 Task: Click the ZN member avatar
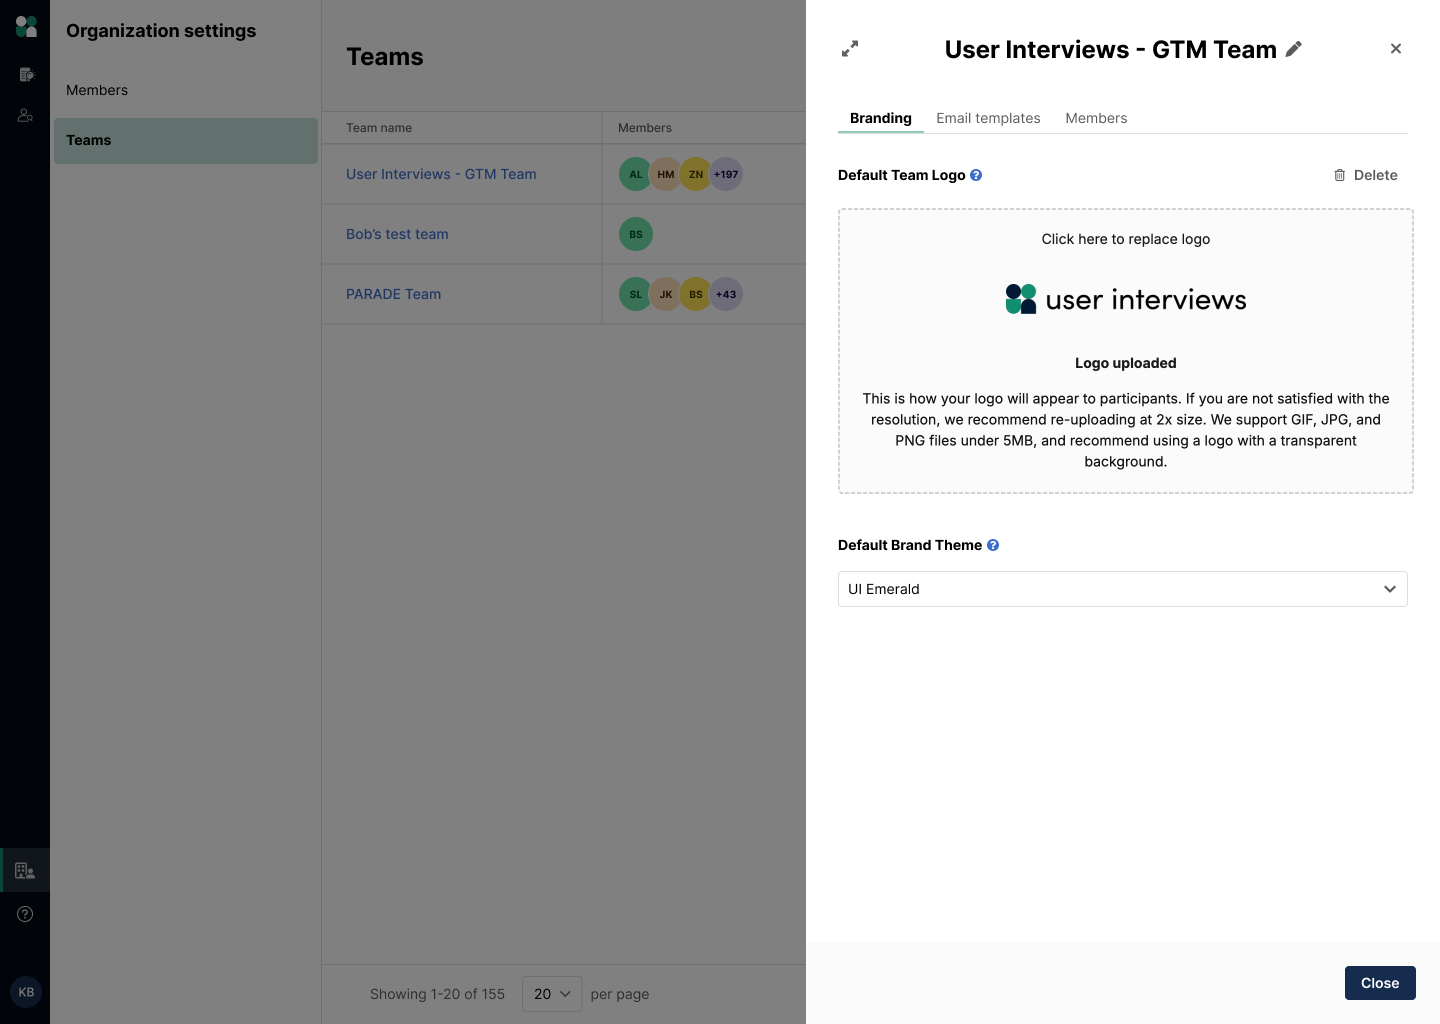point(696,174)
